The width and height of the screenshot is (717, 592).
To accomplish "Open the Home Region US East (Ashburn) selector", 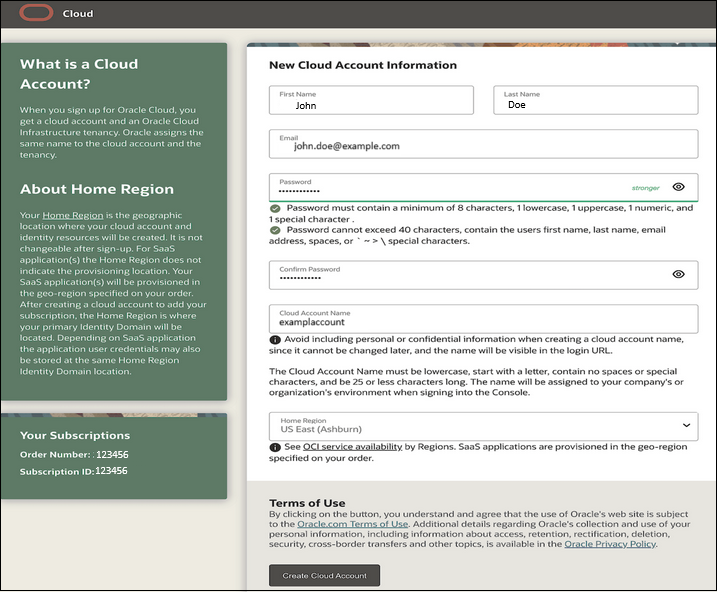I will point(483,426).
